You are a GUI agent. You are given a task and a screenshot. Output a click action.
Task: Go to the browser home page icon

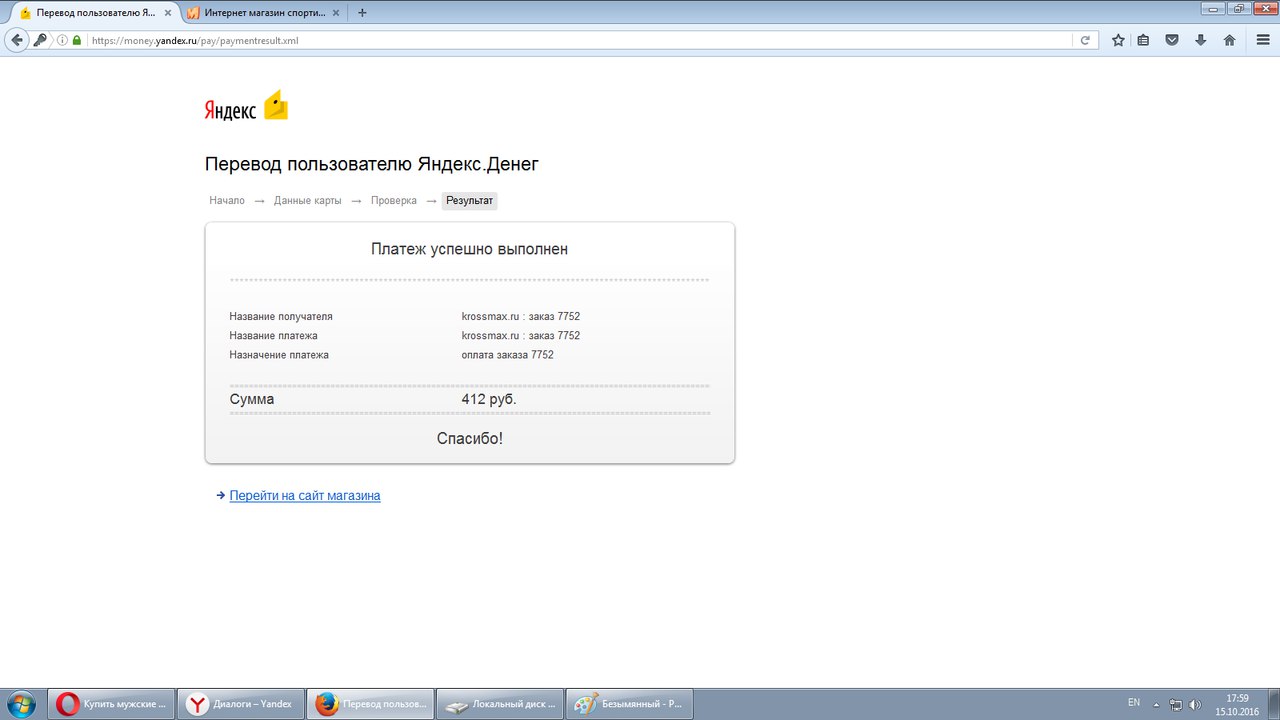(1229, 41)
